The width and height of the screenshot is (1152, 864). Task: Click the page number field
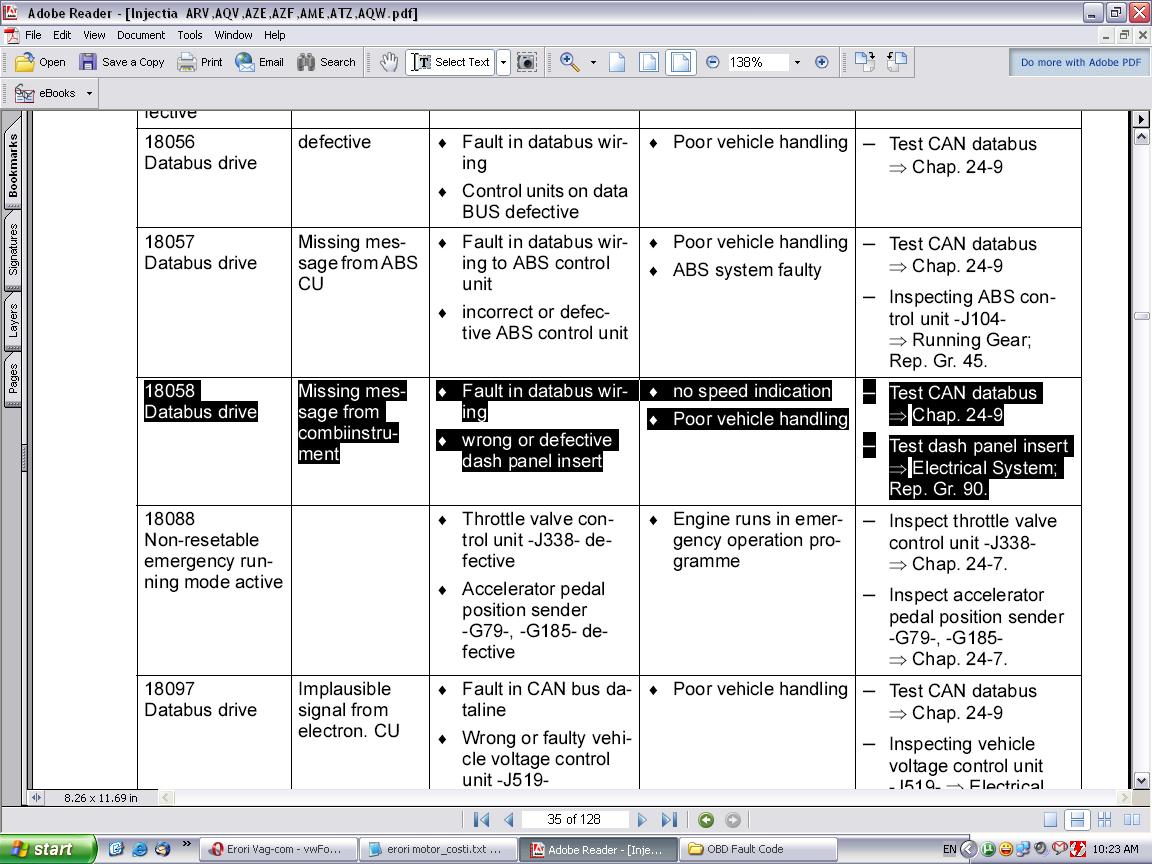[574, 820]
